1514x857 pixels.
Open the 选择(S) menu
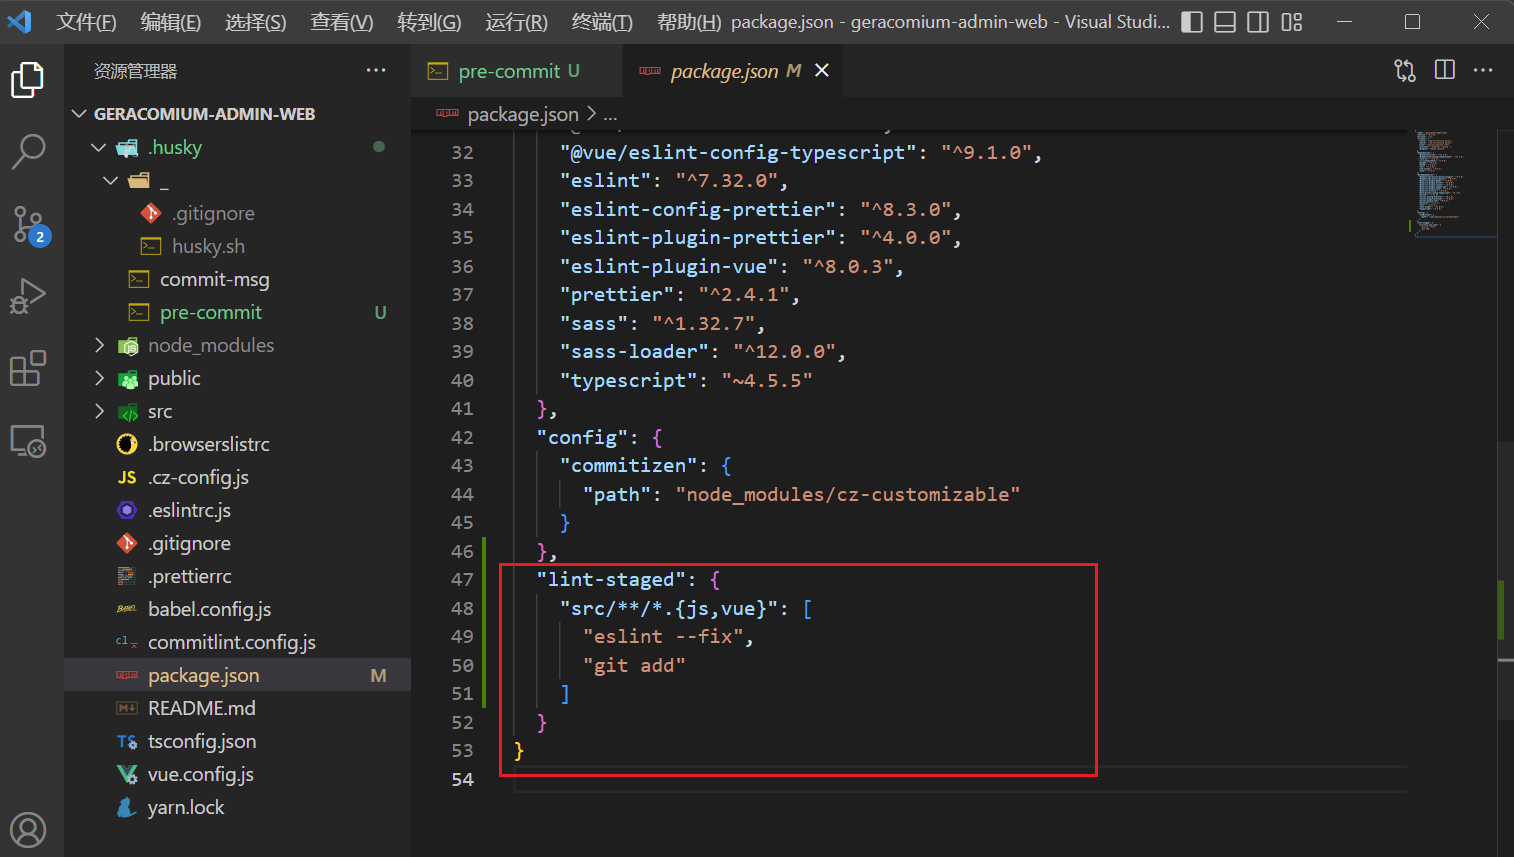coord(256,22)
